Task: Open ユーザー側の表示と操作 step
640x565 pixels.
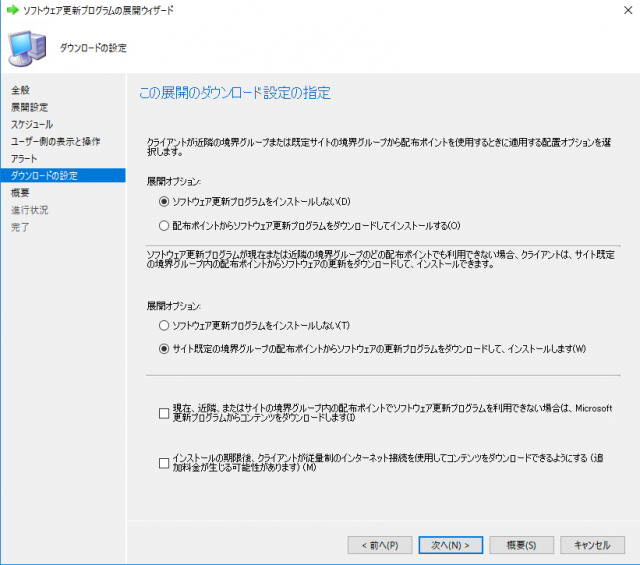Action: pos(55,141)
